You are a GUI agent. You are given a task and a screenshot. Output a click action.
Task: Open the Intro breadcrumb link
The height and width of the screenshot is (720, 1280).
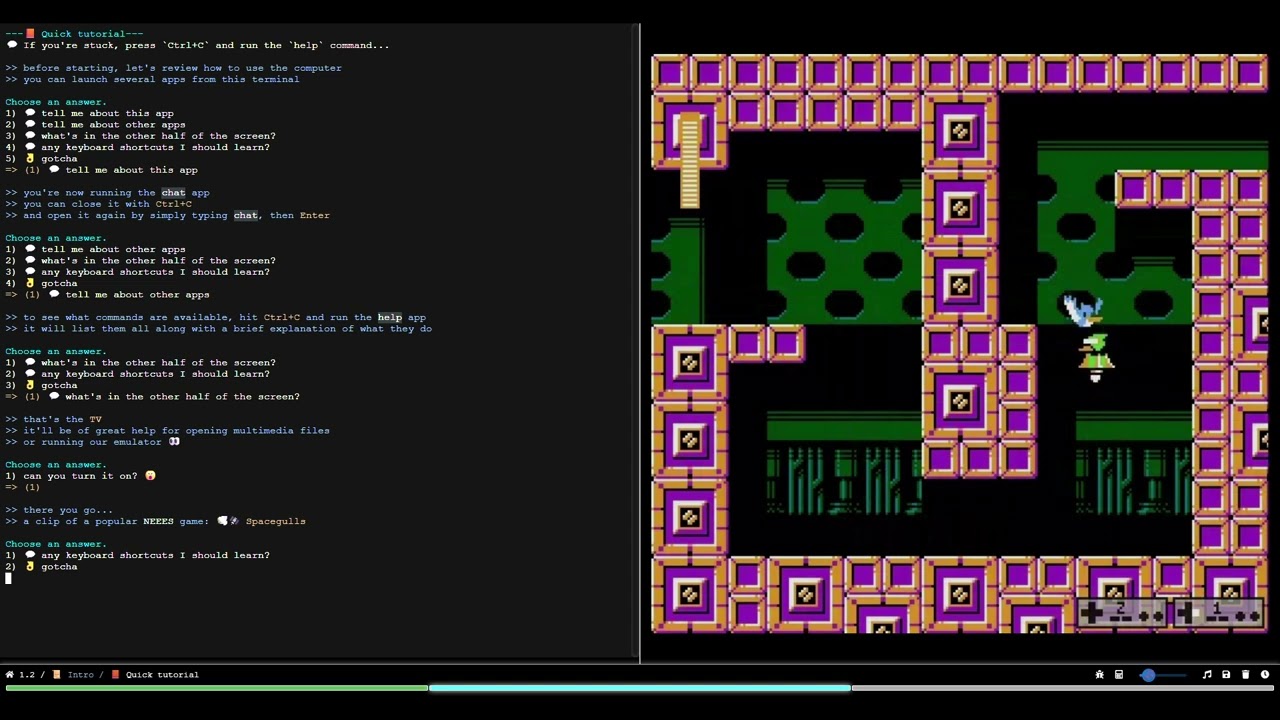pos(80,675)
